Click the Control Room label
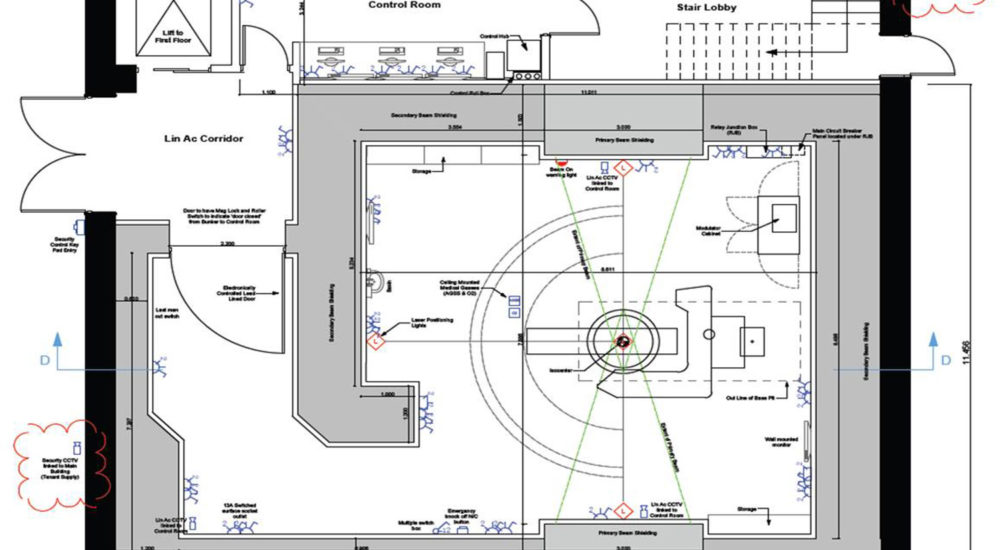This screenshot has height=550, width=1000. pos(405,5)
